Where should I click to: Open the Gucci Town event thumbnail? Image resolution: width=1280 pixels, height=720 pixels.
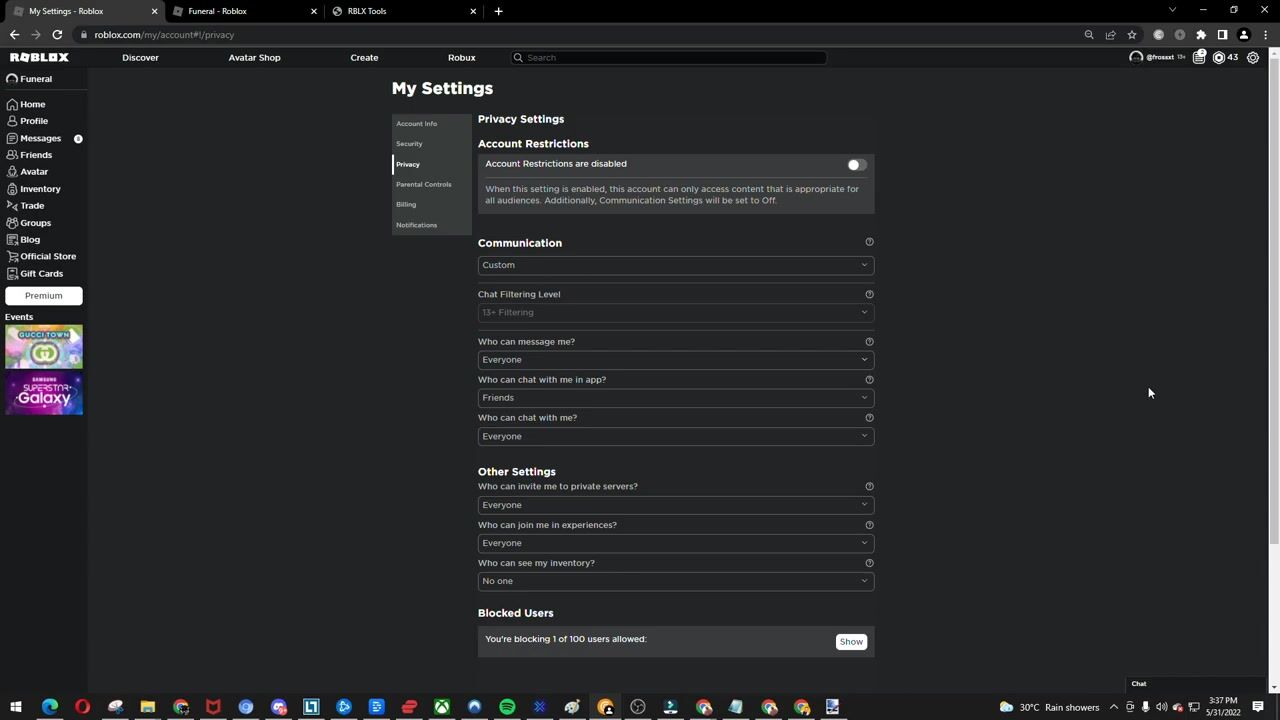(x=44, y=347)
